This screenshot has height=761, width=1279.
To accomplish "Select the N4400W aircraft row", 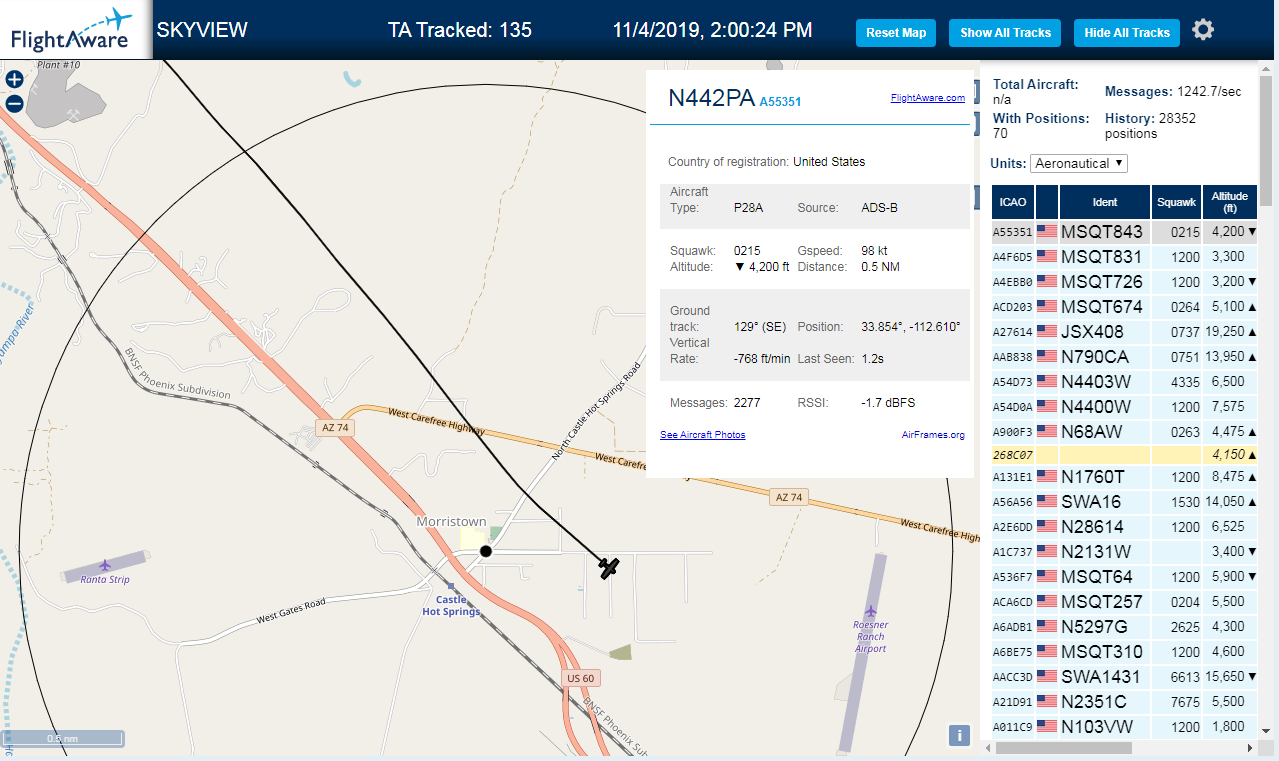I will 1124,407.
